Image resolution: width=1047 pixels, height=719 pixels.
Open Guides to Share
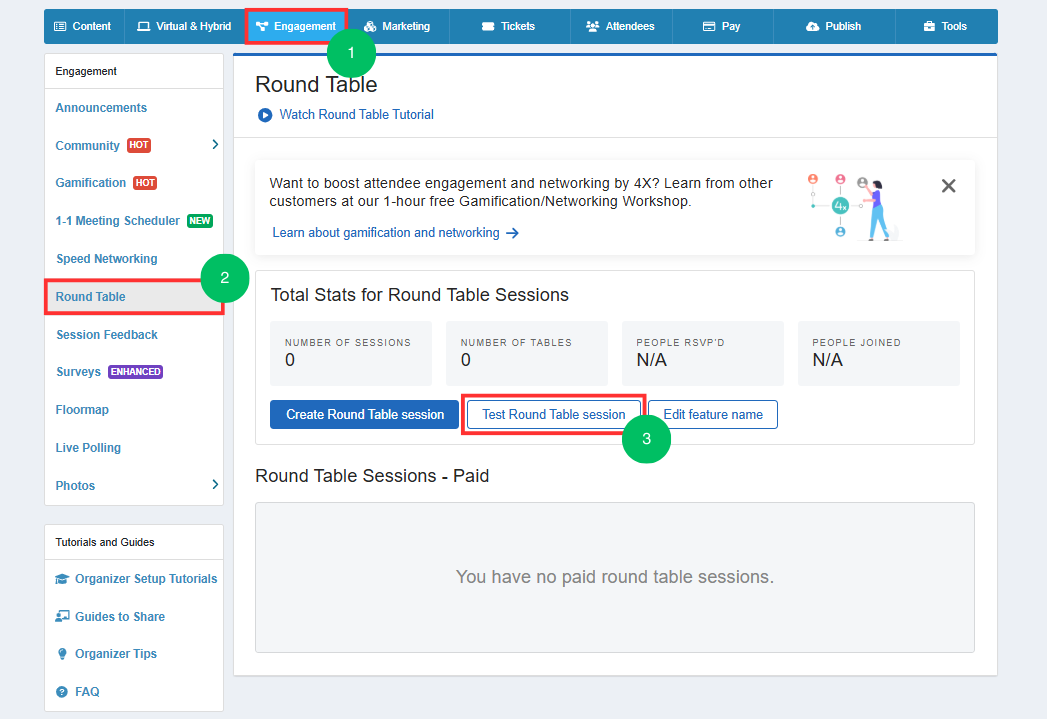(120, 617)
